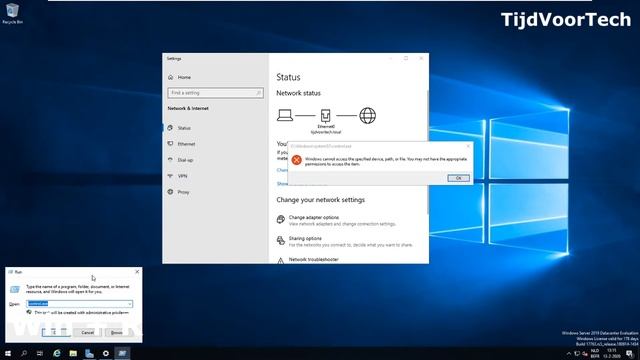Screen dimensions: 640x360
Task: Click the Find a setting search box
Action: click(x=216, y=93)
